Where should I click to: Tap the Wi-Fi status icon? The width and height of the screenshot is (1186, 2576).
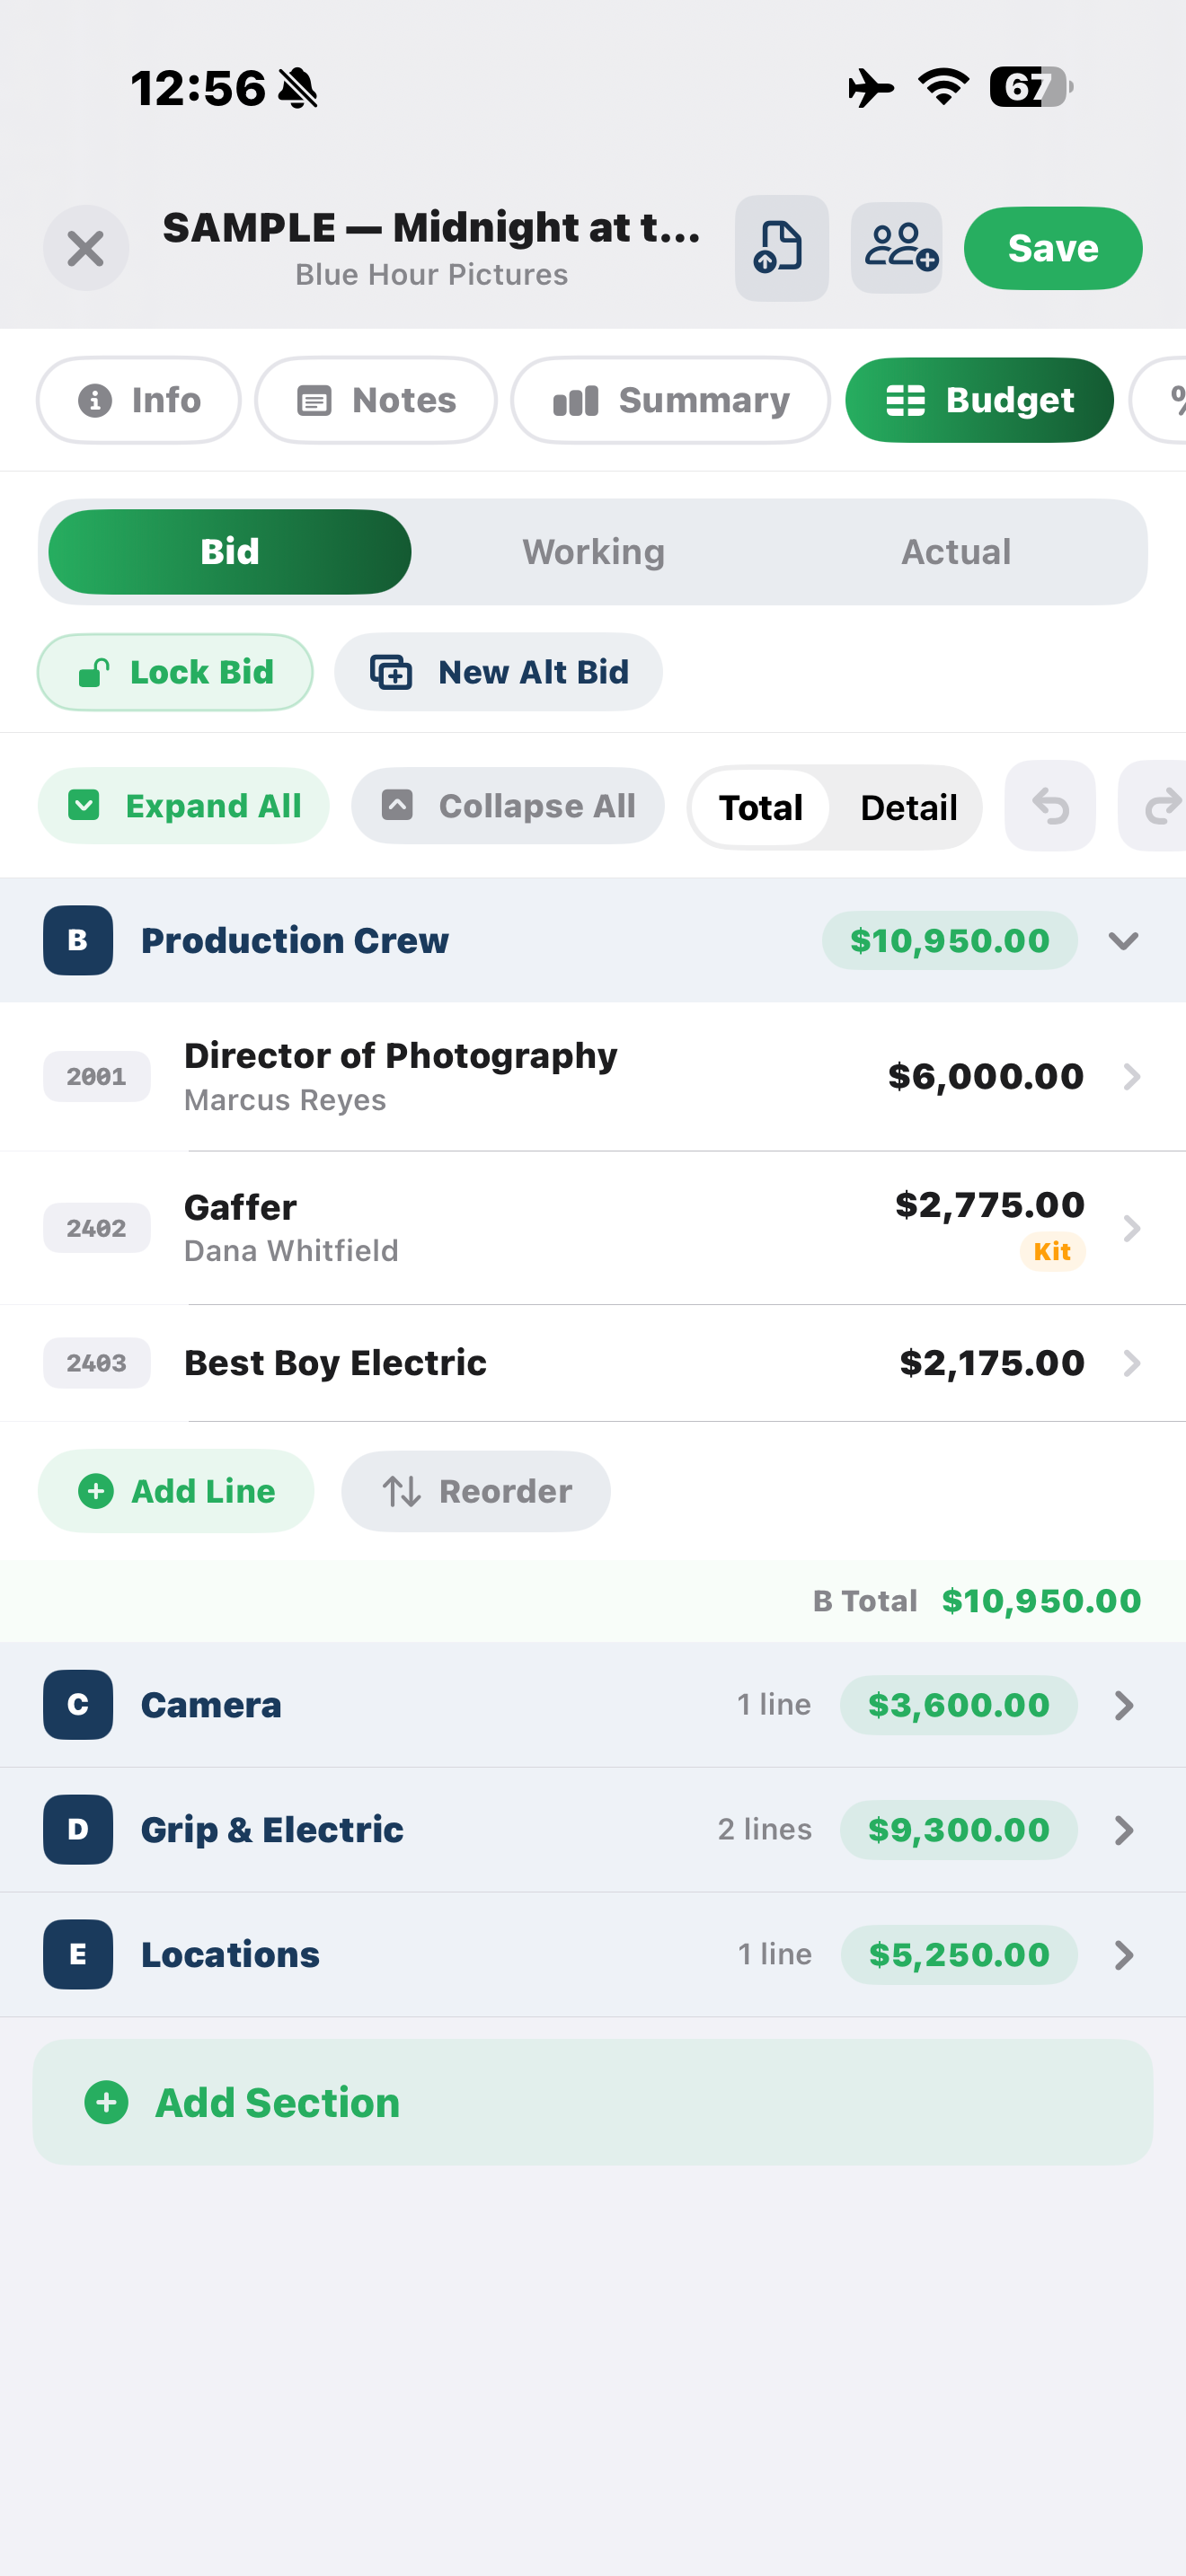(943, 87)
